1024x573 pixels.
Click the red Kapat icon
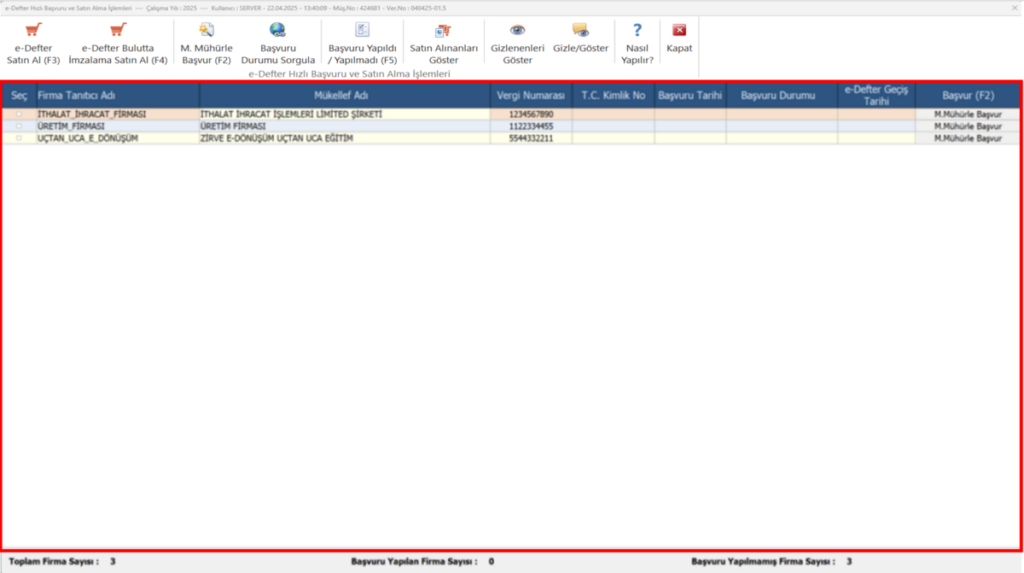click(x=679, y=30)
